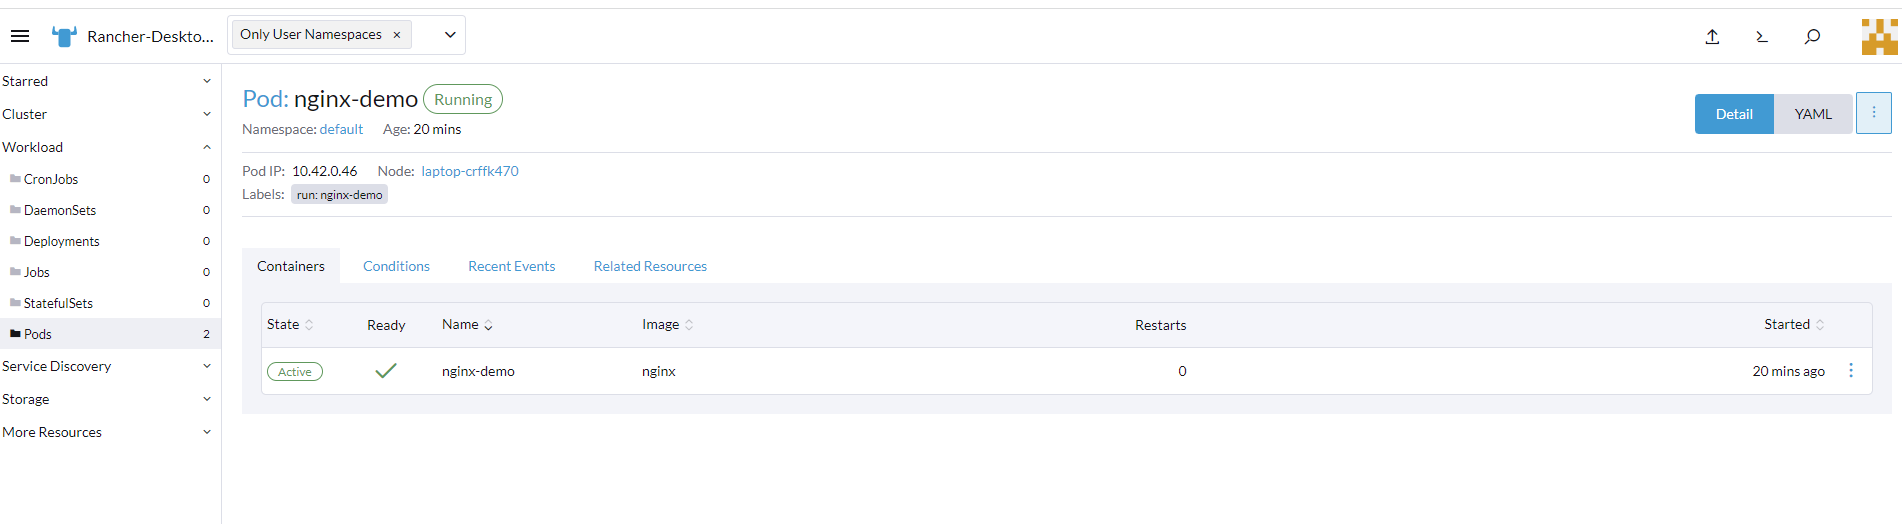
Task: Open the user avatar menu
Action: point(1879,37)
